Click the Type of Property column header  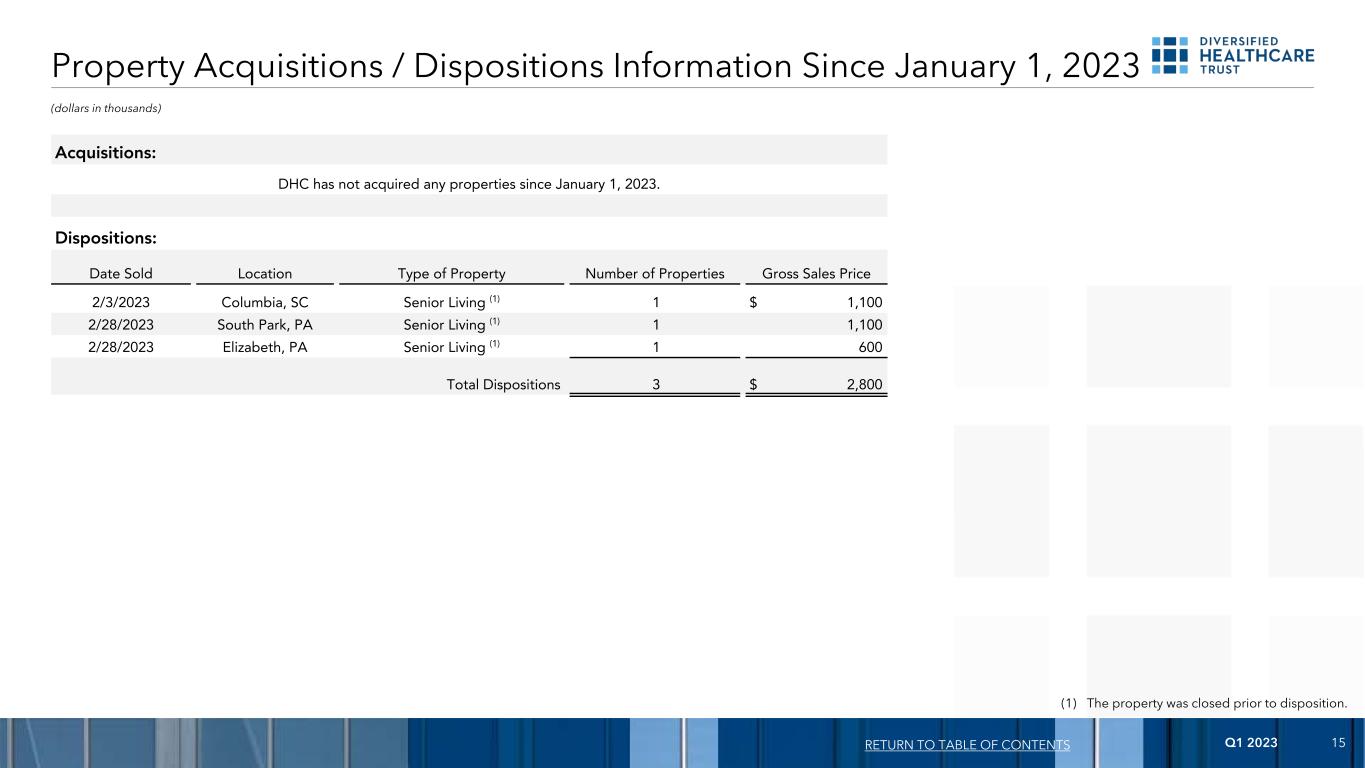coord(451,274)
